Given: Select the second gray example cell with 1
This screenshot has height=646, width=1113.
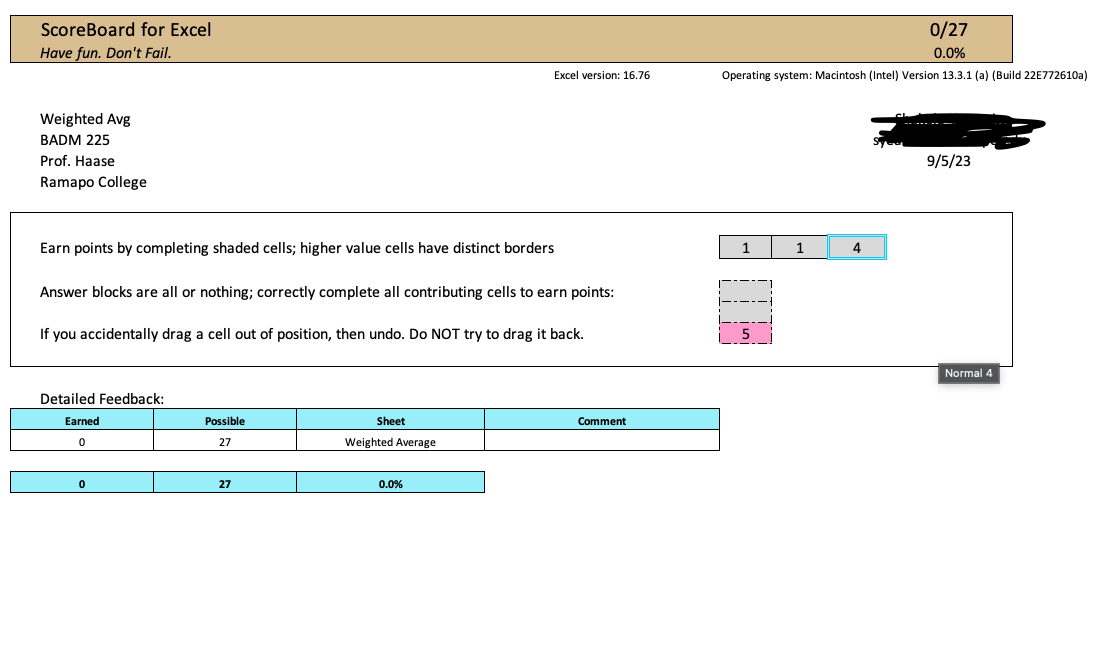Looking at the screenshot, I should pyautogui.click(x=799, y=248).
